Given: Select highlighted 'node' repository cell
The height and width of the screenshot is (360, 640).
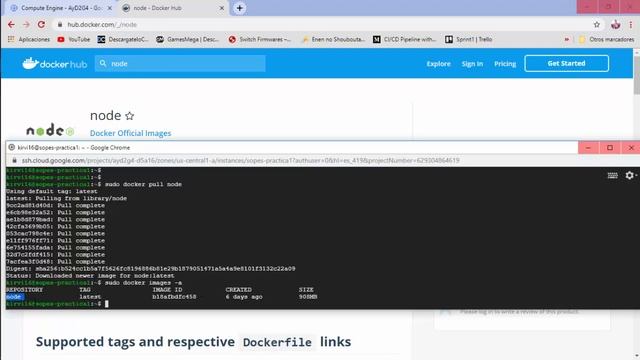Looking at the screenshot, I should pos(14,297).
